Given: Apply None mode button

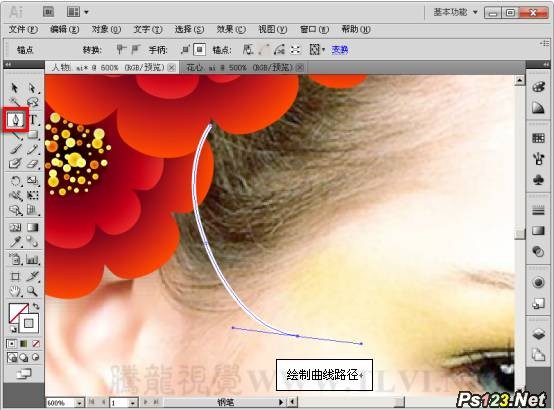Looking at the screenshot, I should pyautogui.click(x=36, y=344).
